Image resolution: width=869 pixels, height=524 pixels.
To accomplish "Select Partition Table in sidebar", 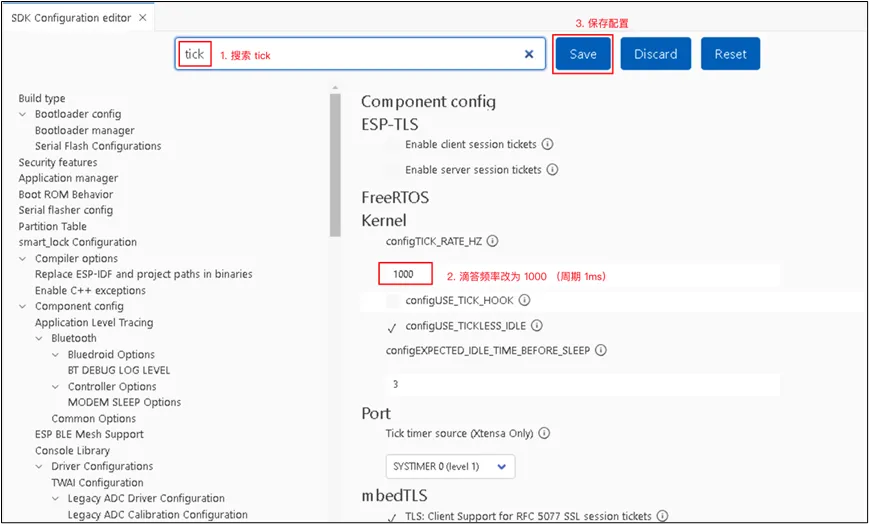I will click(x=52, y=227).
